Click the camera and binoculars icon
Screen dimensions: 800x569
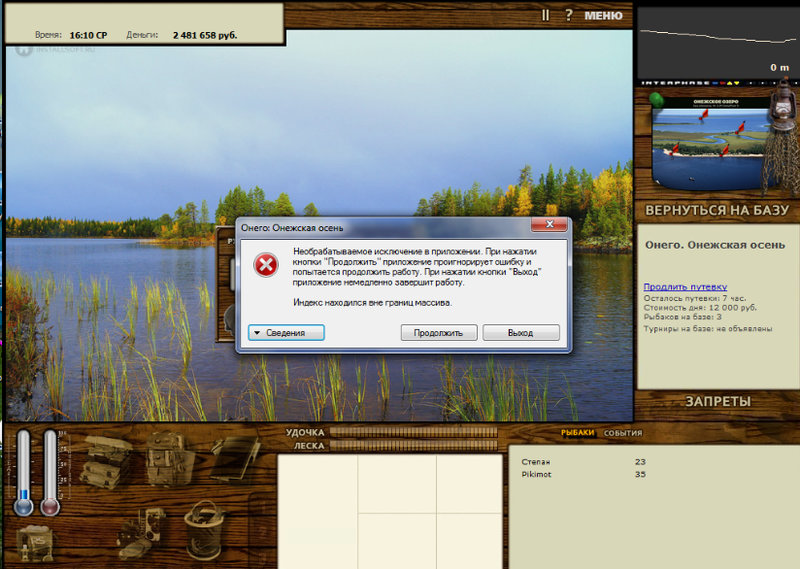(141, 533)
